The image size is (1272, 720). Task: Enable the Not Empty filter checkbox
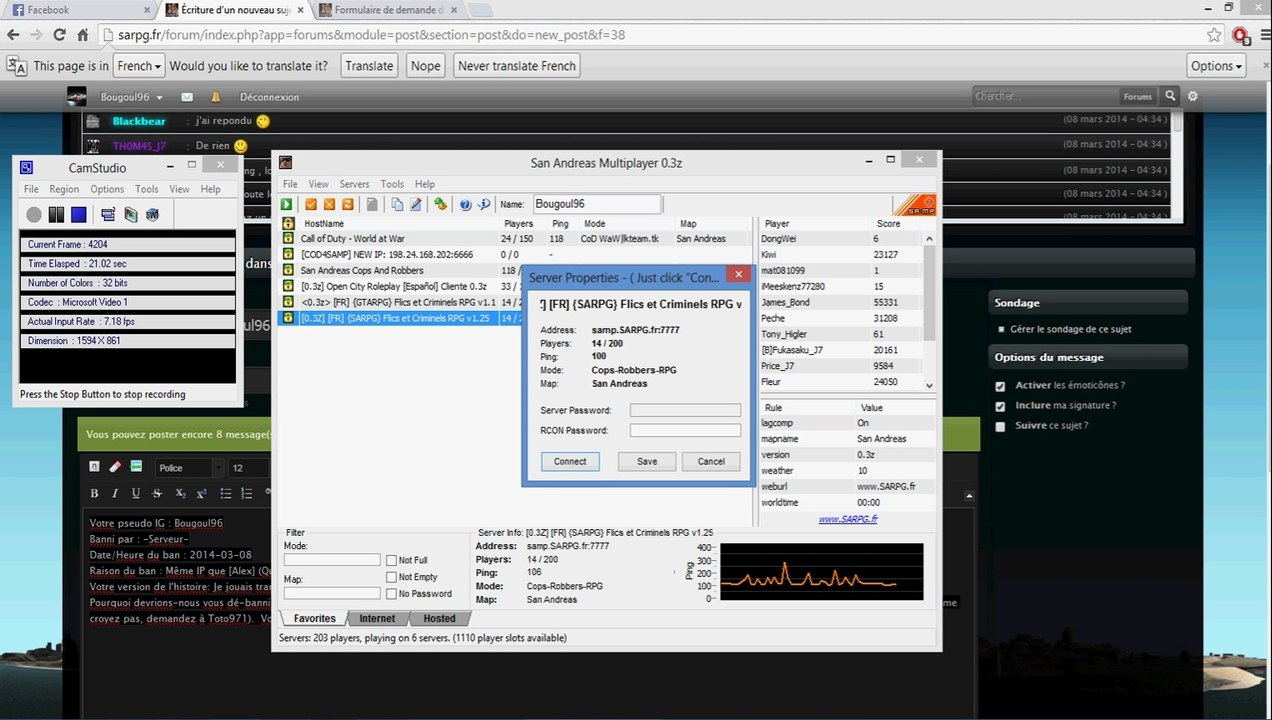[391, 577]
